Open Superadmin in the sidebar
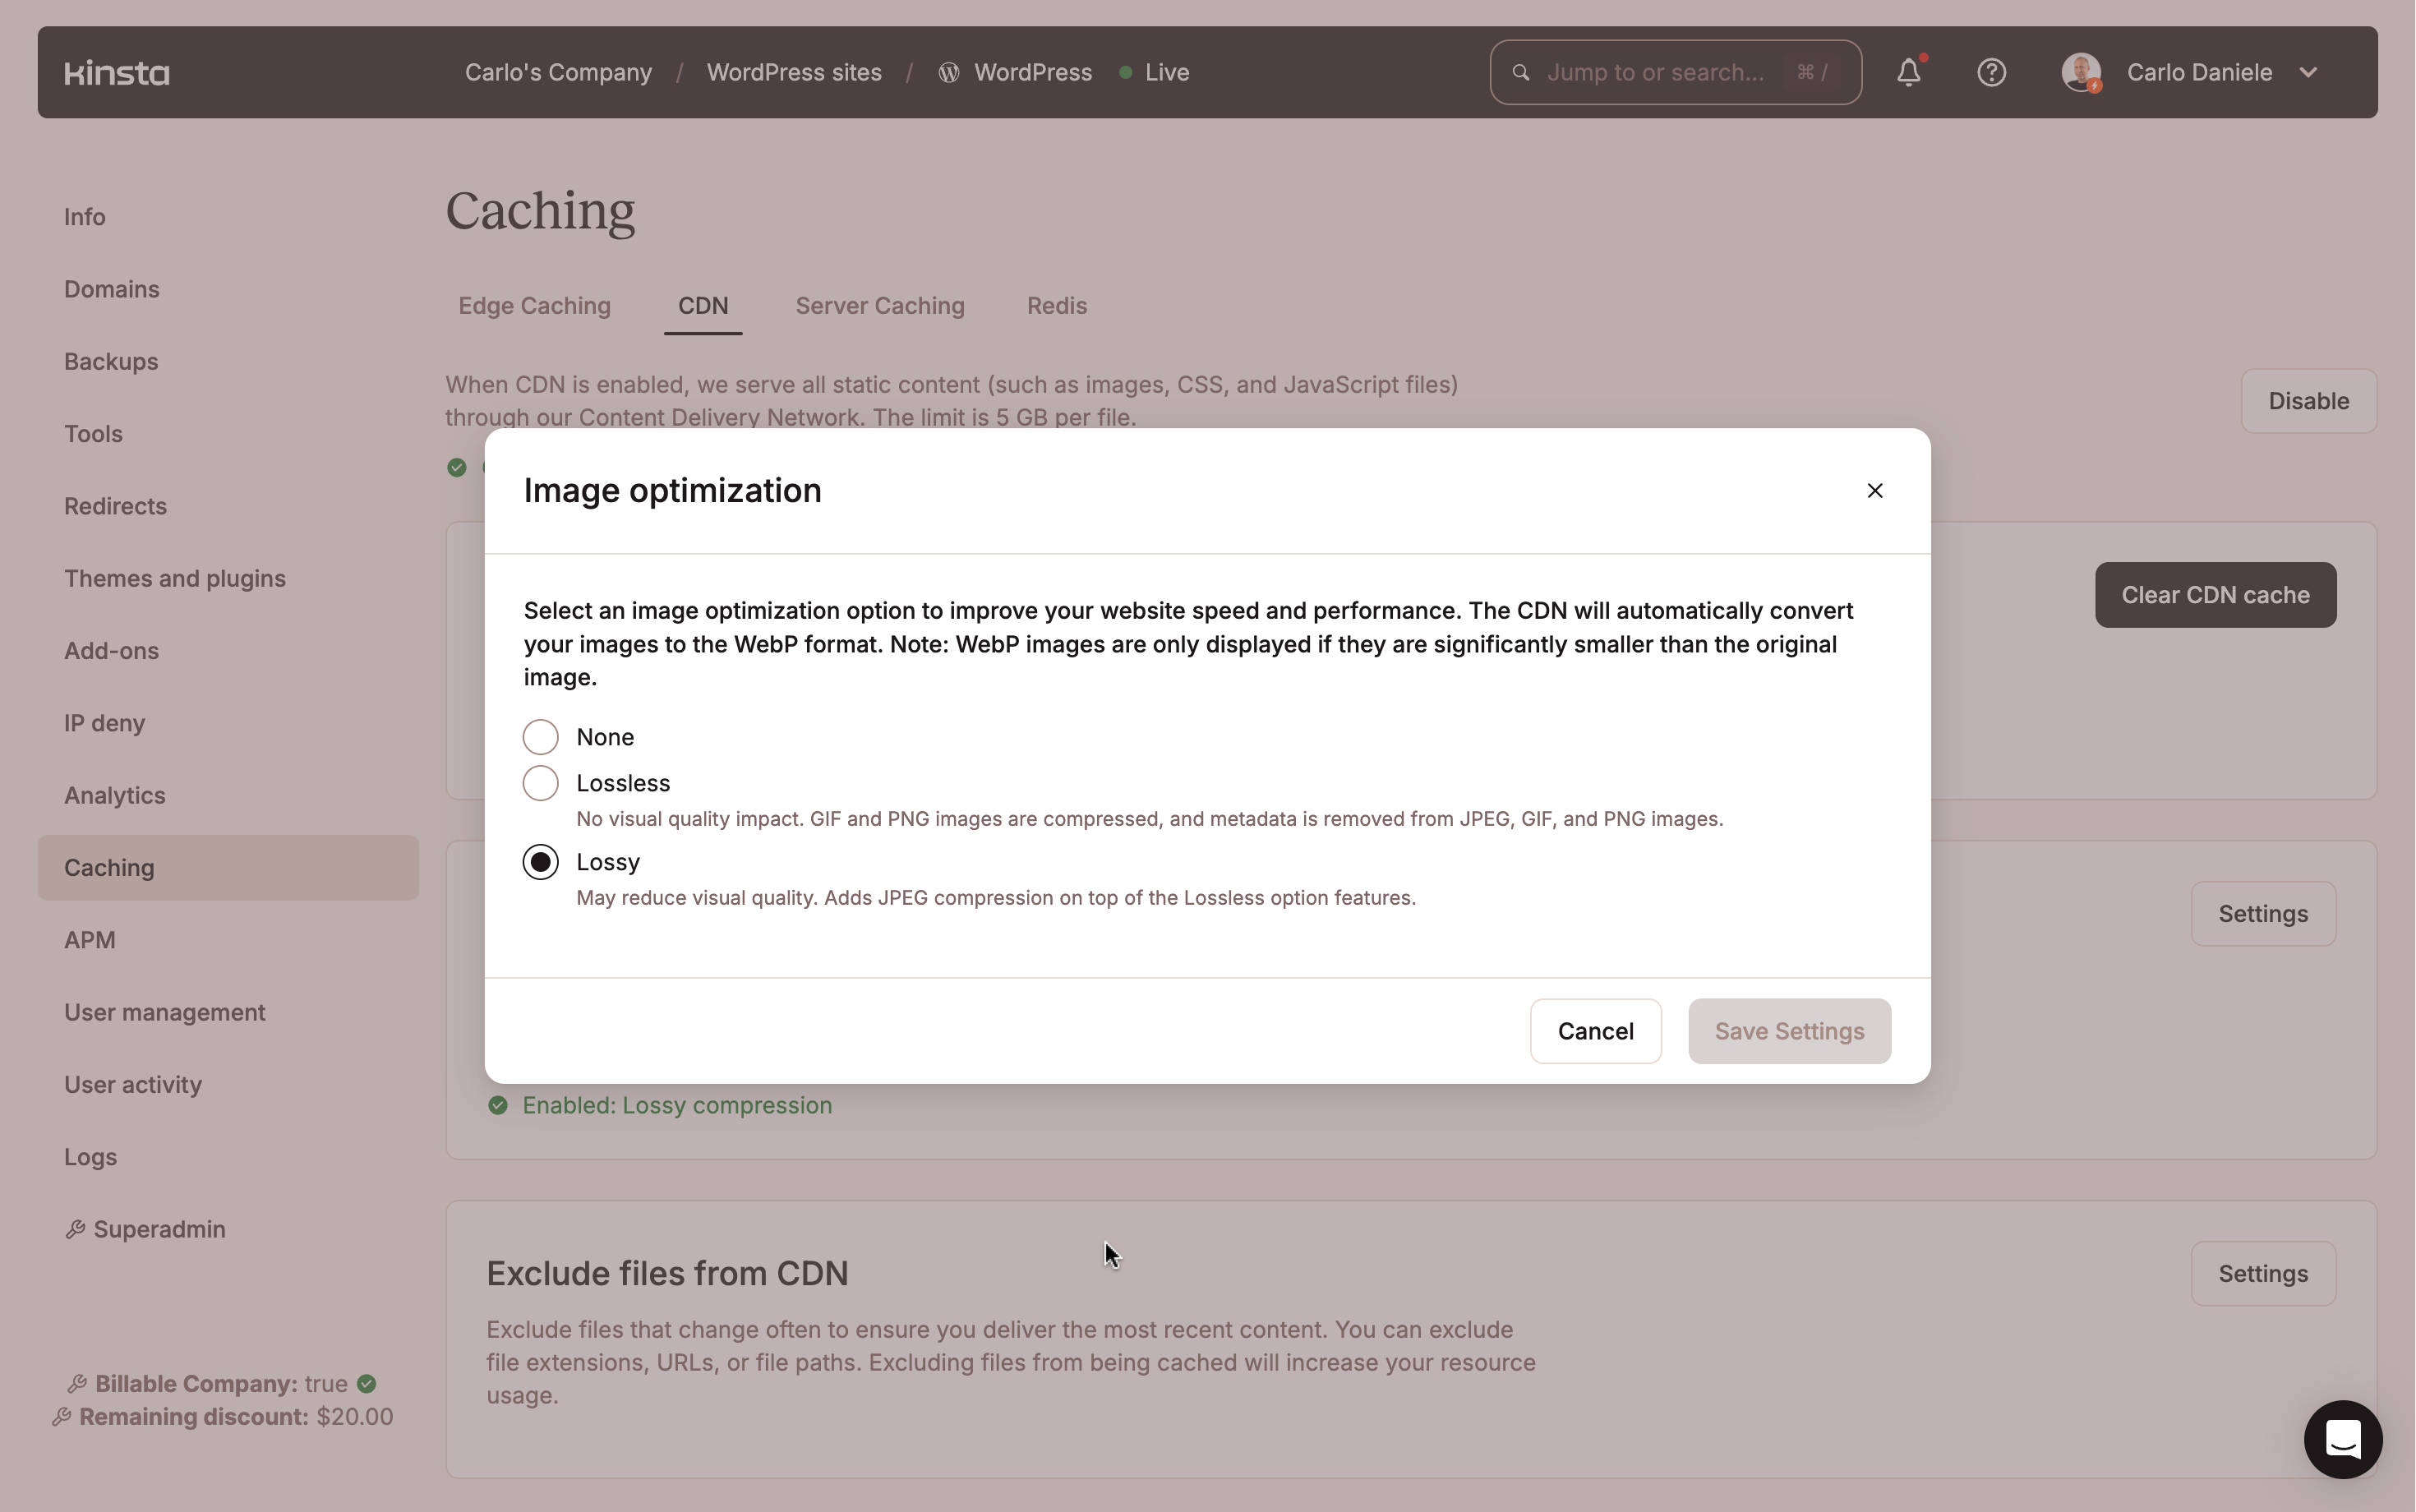The width and height of the screenshot is (2416, 1512). (x=158, y=1229)
